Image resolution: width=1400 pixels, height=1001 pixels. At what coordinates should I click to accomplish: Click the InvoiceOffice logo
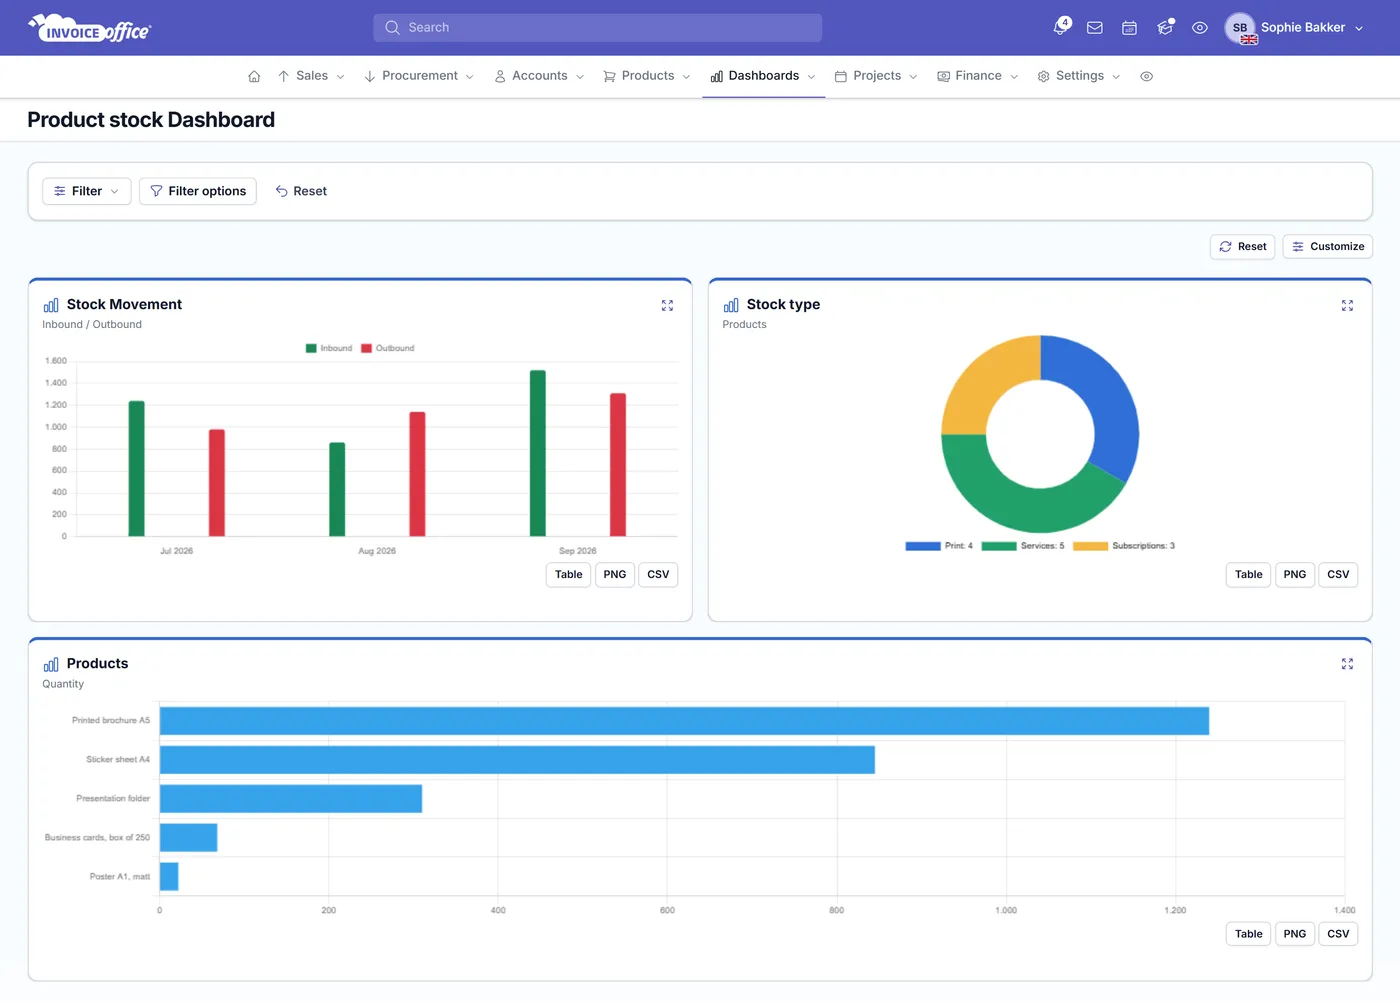point(90,29)
